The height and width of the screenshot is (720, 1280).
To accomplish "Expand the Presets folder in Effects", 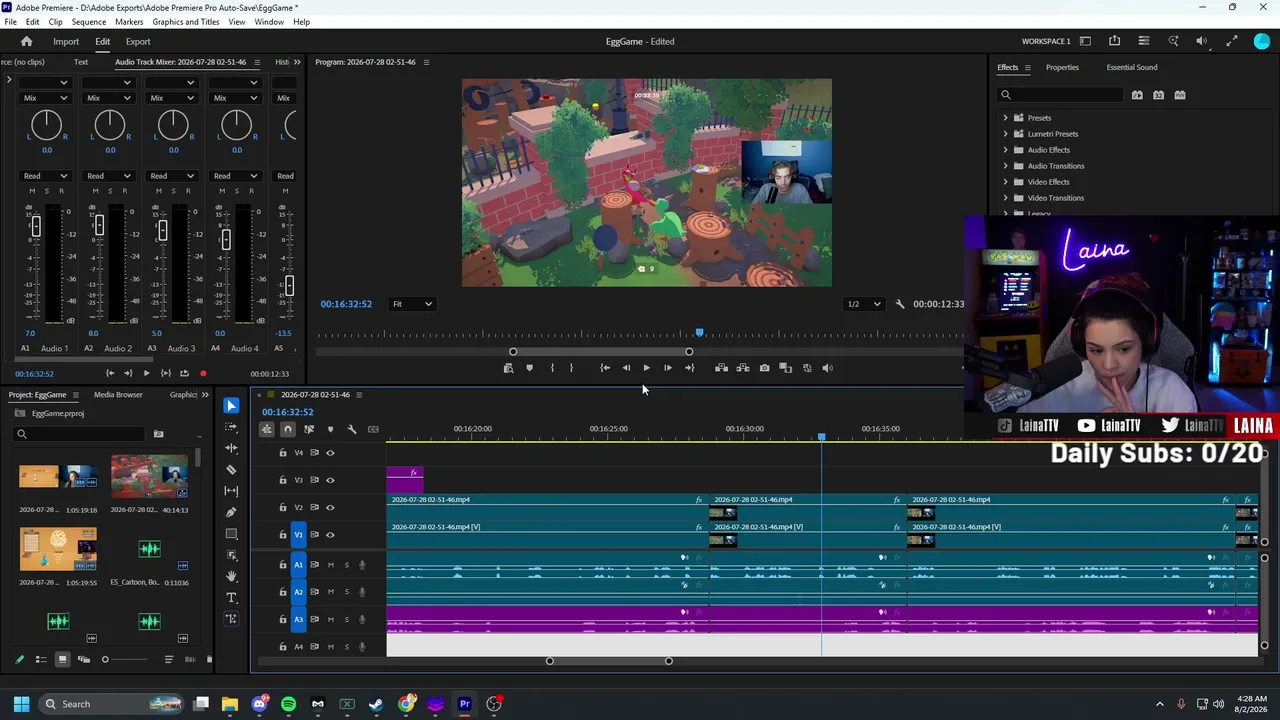I will pyautogui.click(x=1006, y=118).
